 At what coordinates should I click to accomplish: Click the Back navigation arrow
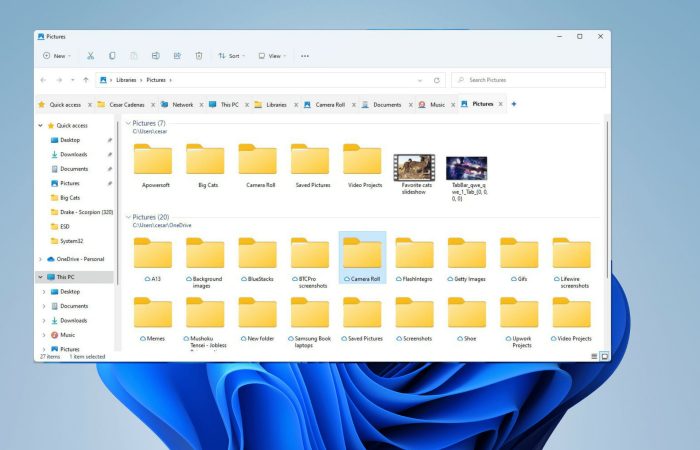pyautogui.click(x=43, y=80)
